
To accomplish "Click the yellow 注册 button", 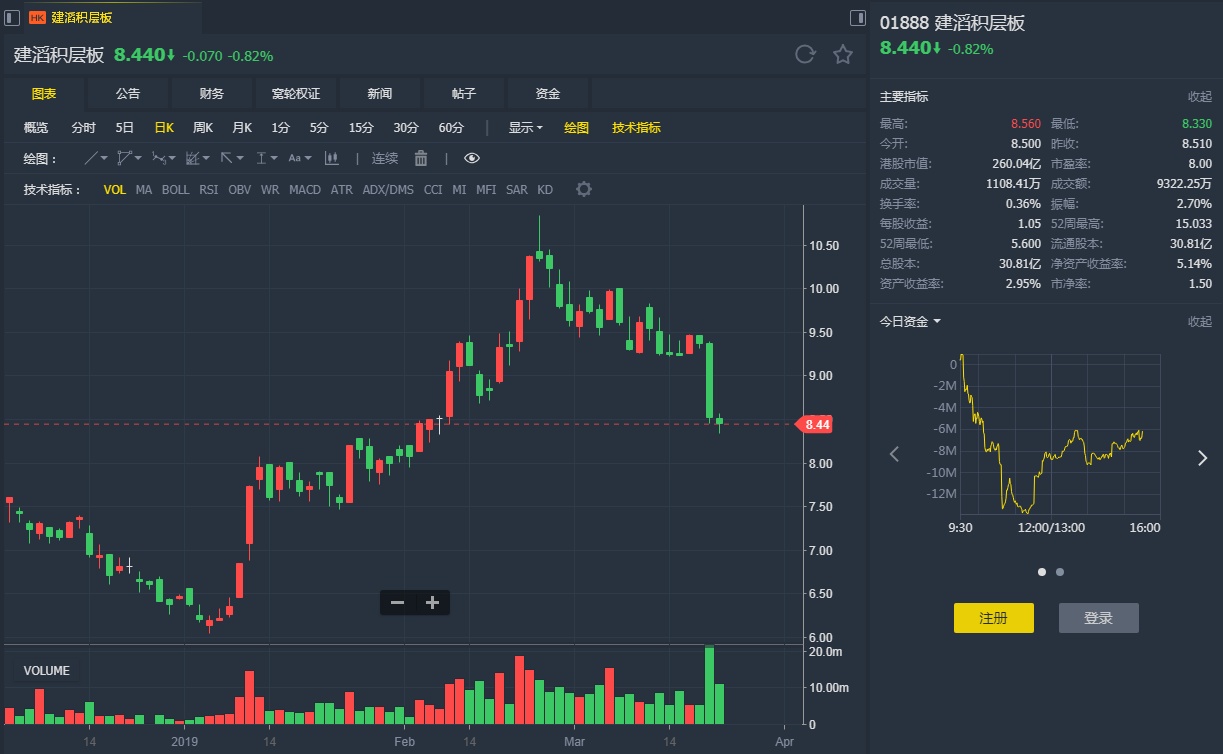I will point(993,618).
